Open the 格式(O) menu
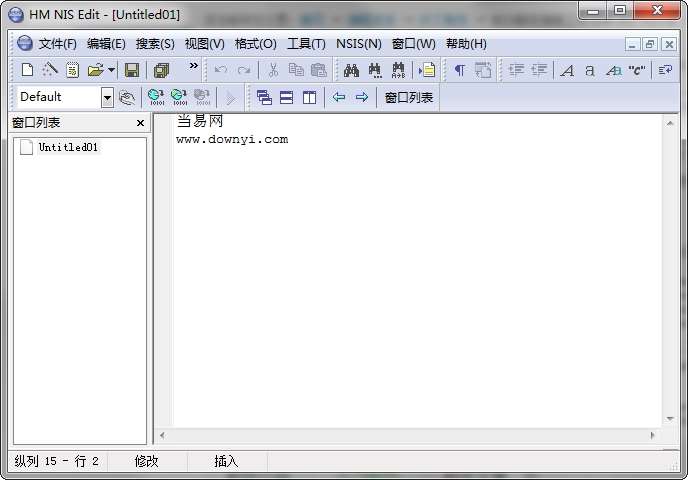The width and height of the screenshot is (688, 480). tap(256, 44)
